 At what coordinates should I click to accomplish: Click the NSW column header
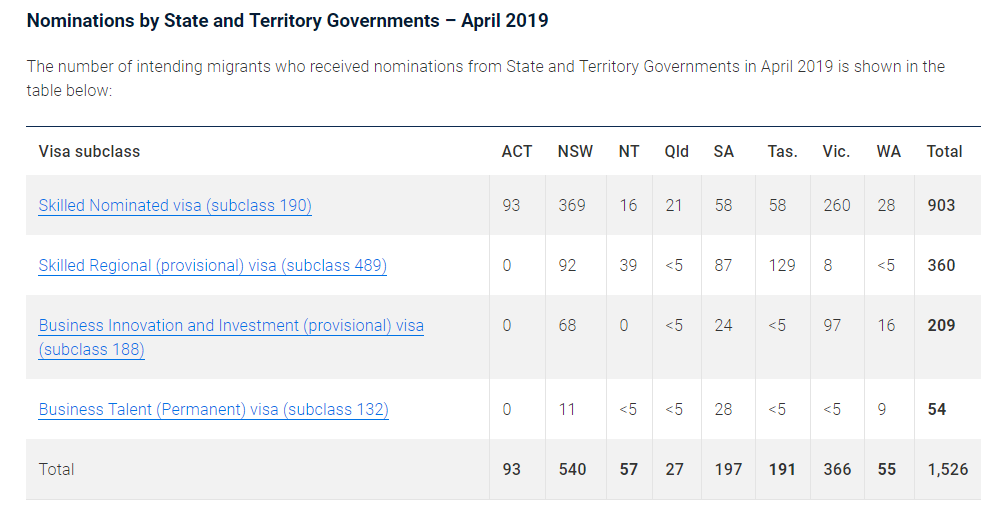click(575, 152)
